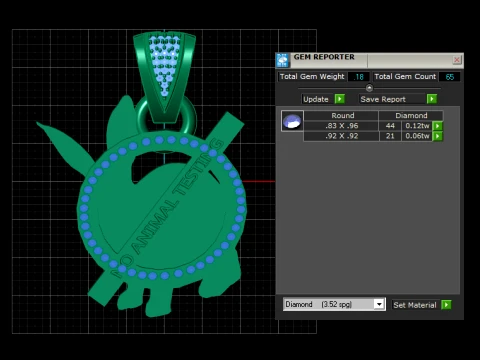Click the Gem Reporter cloud icon

click(x=283, y=60)
